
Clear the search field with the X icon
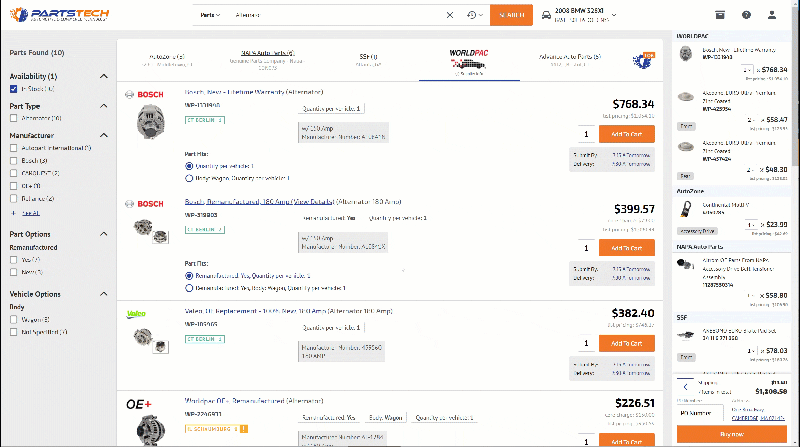(x=449, y=15)
